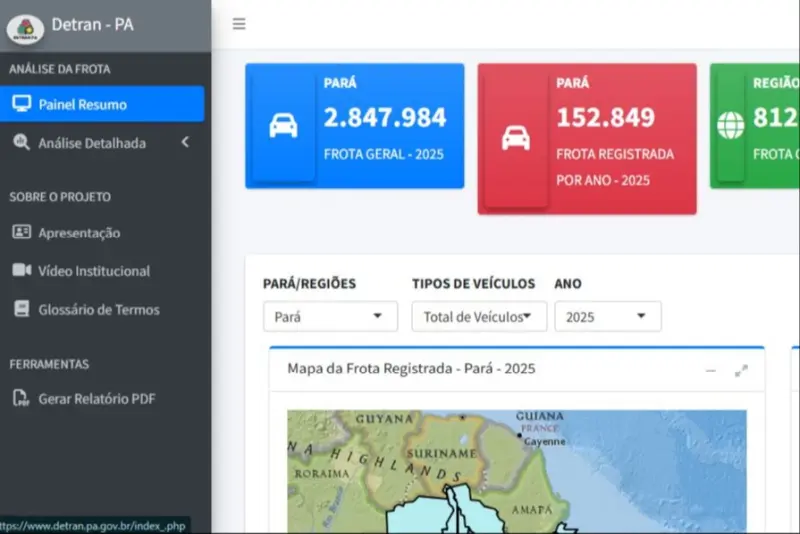Open the Vídeo Institucional menu item
Screen dimensions: 800x534
94,271
